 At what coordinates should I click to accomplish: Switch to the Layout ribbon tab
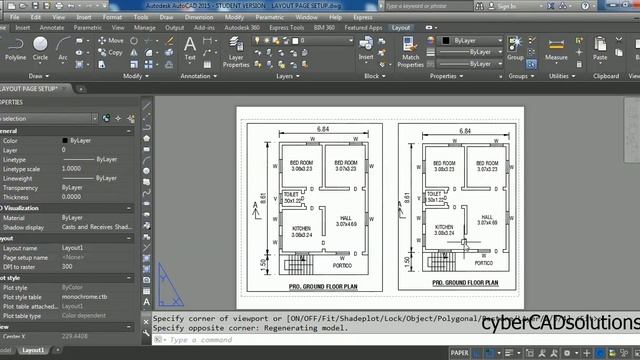(400, 27)
